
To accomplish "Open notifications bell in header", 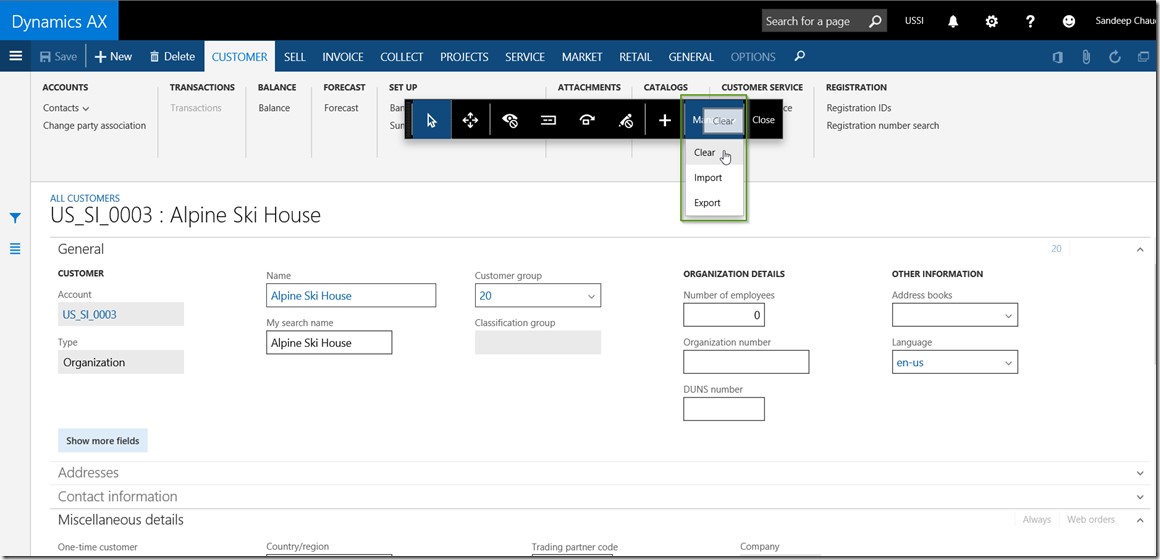I will 953,21.
